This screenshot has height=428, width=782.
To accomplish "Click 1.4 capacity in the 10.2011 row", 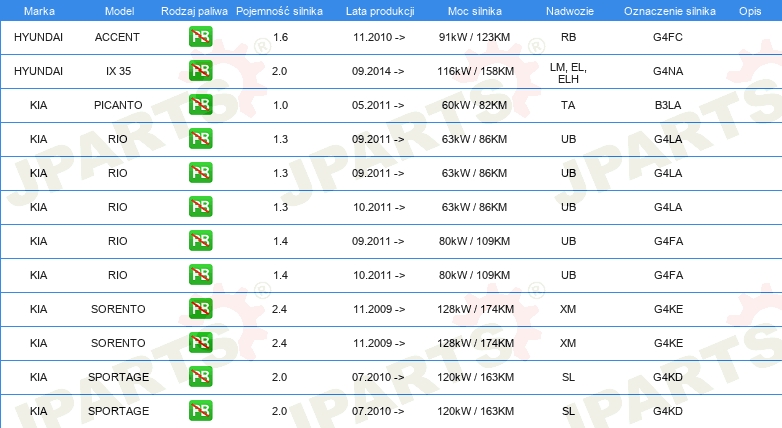I will (x=280, y=274).
